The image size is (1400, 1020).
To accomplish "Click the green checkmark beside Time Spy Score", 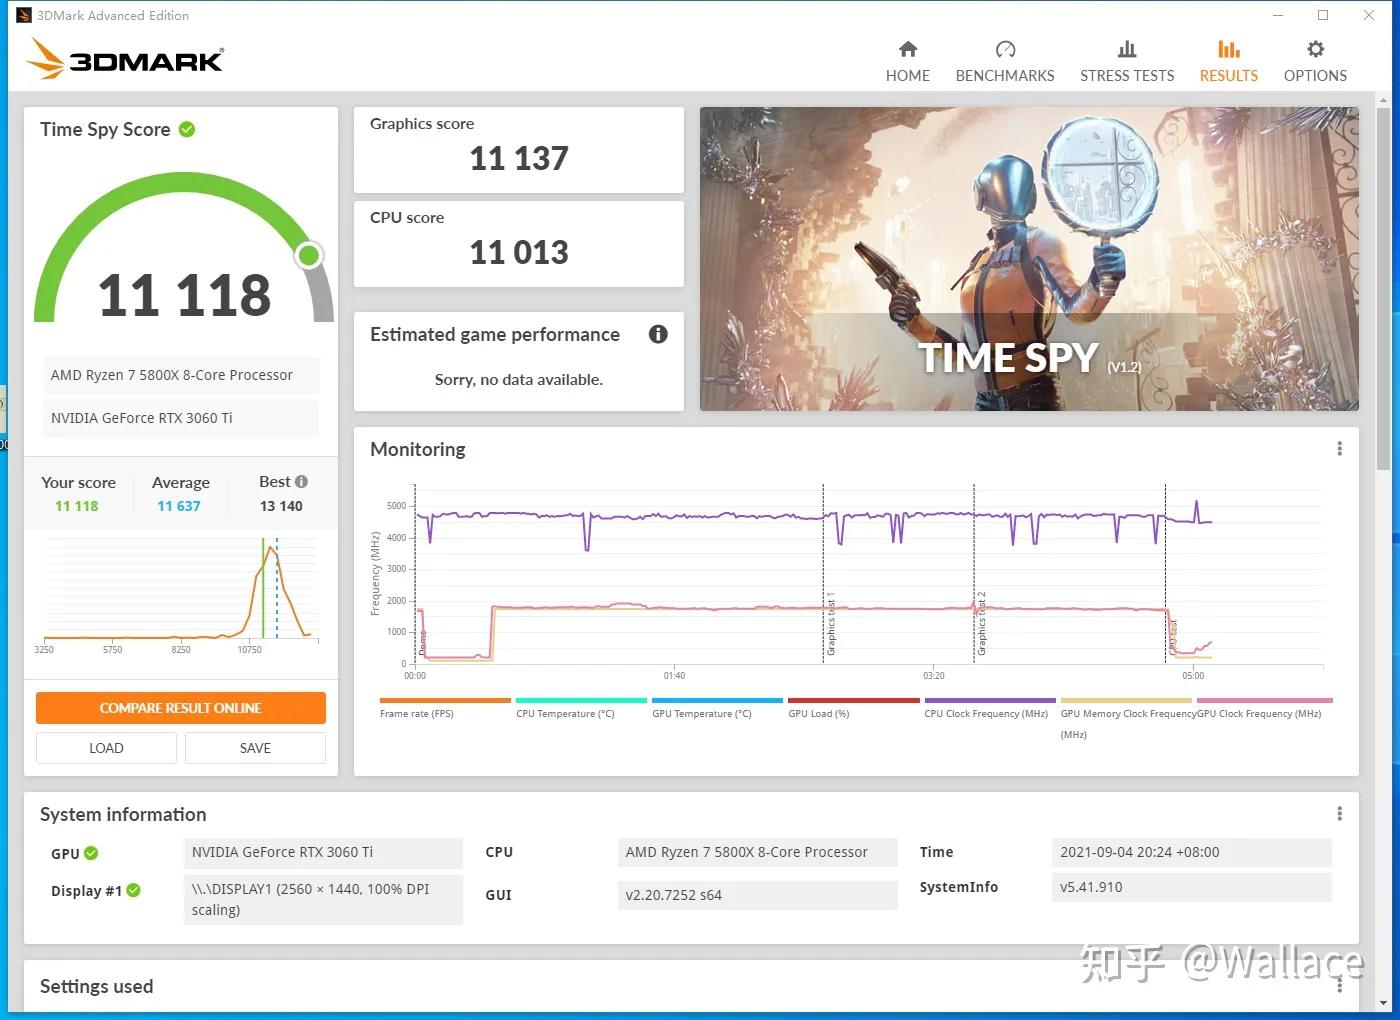I will (x=187, y=129).
